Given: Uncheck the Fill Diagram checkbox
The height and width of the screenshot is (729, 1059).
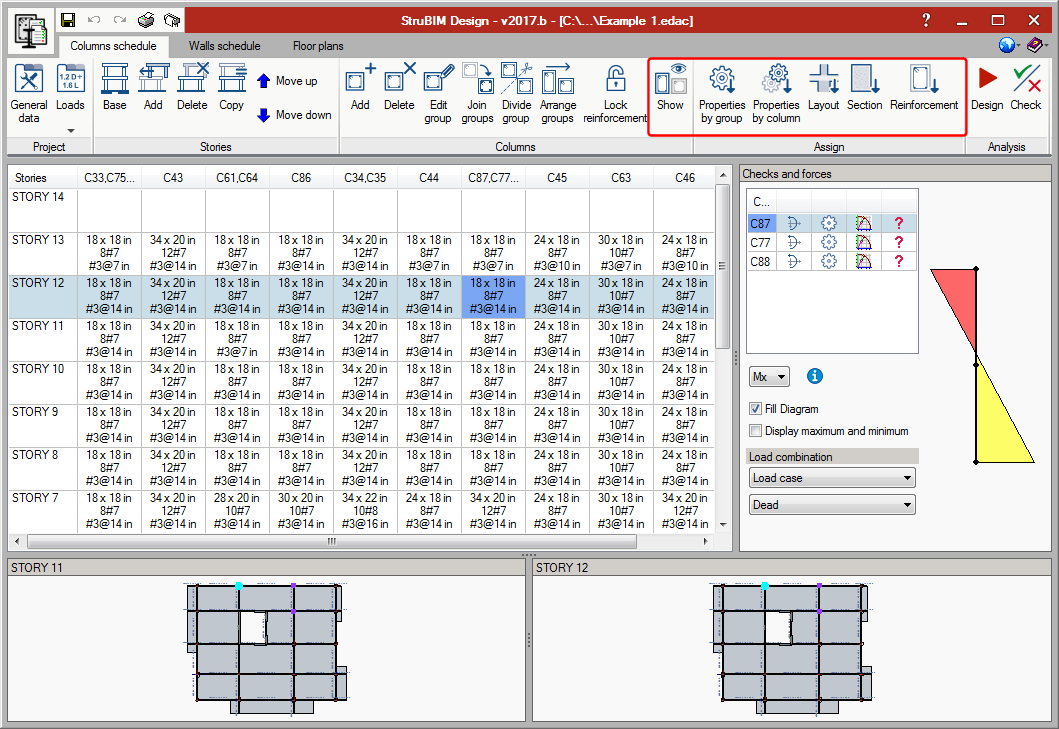Looking at the screenshot, I should pos(756,409).
